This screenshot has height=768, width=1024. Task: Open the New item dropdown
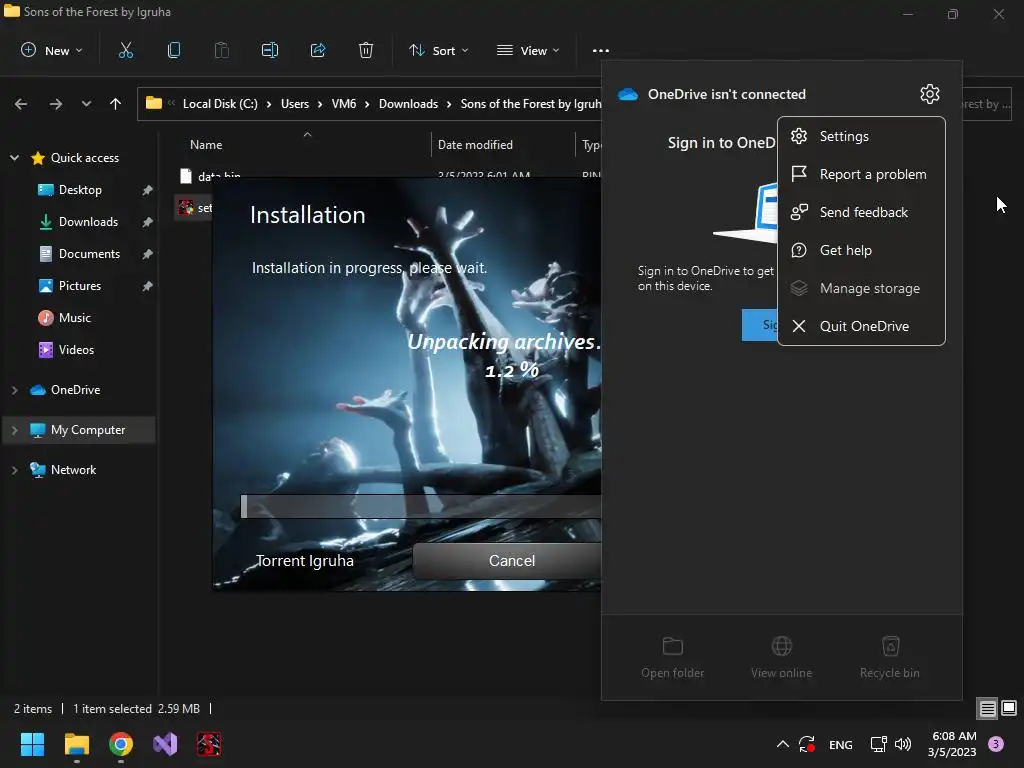point(52,50)
